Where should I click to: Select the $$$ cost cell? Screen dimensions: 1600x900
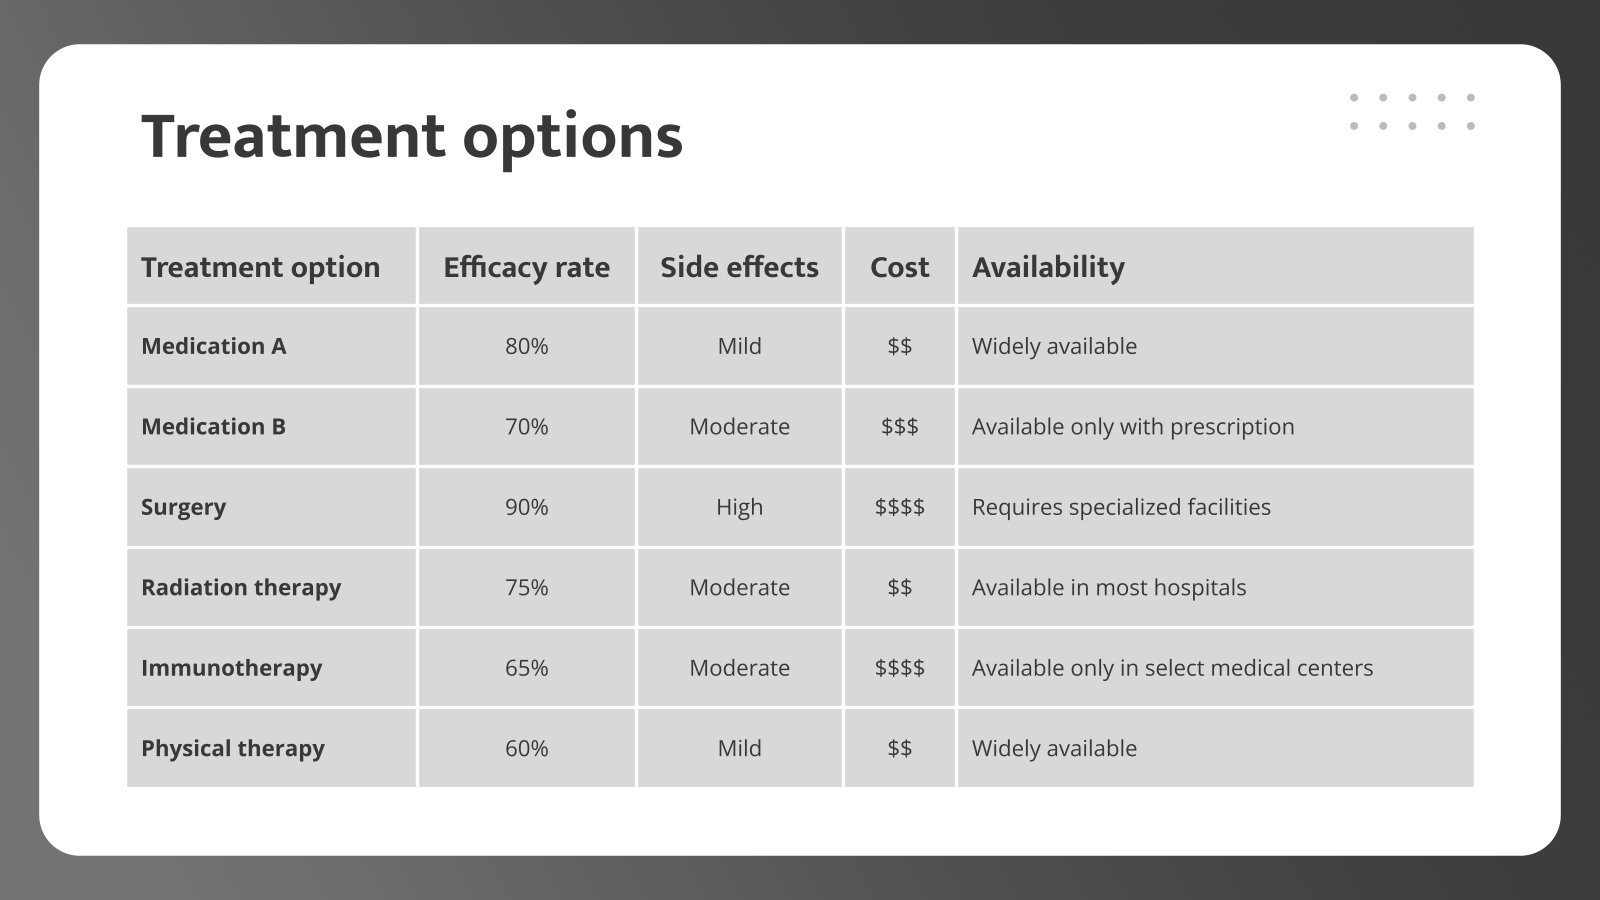(899, 426)
